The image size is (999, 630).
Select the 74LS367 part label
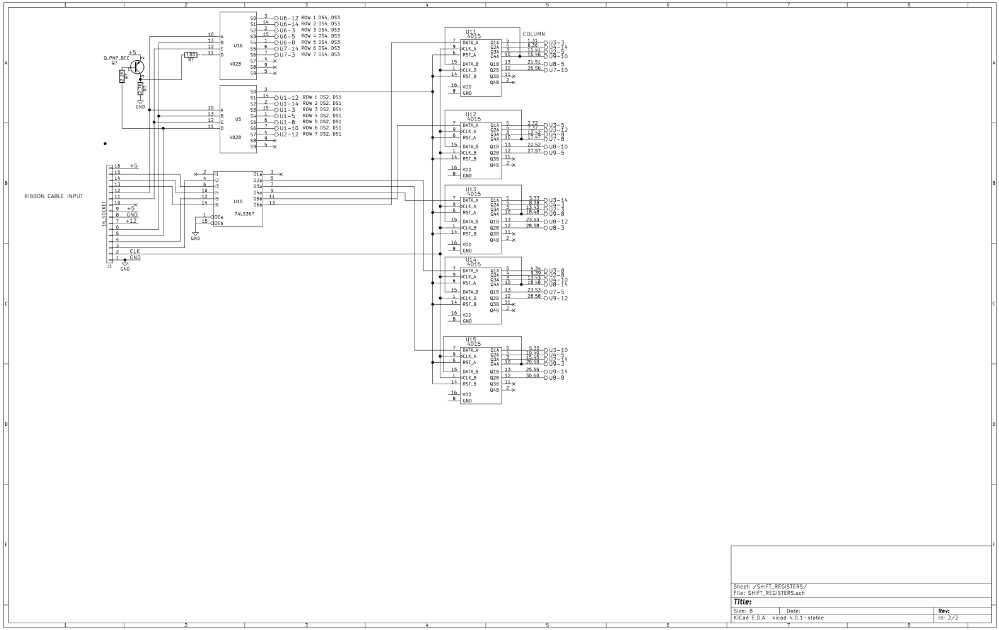click(x=246, y=214)
